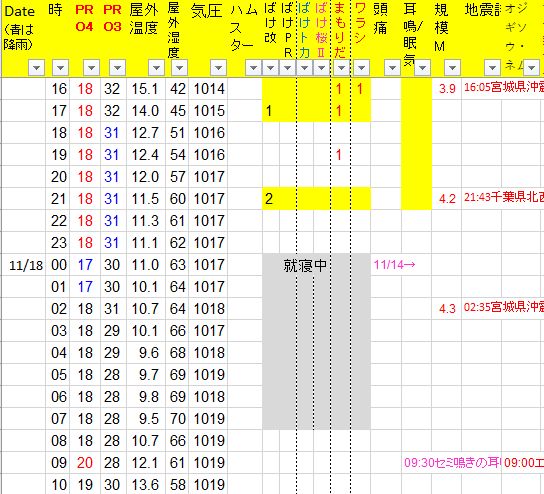The height and width of the screenshot is (494, 544).
Task: Open the 時 column filter dropdown
Action: [60, 68]
